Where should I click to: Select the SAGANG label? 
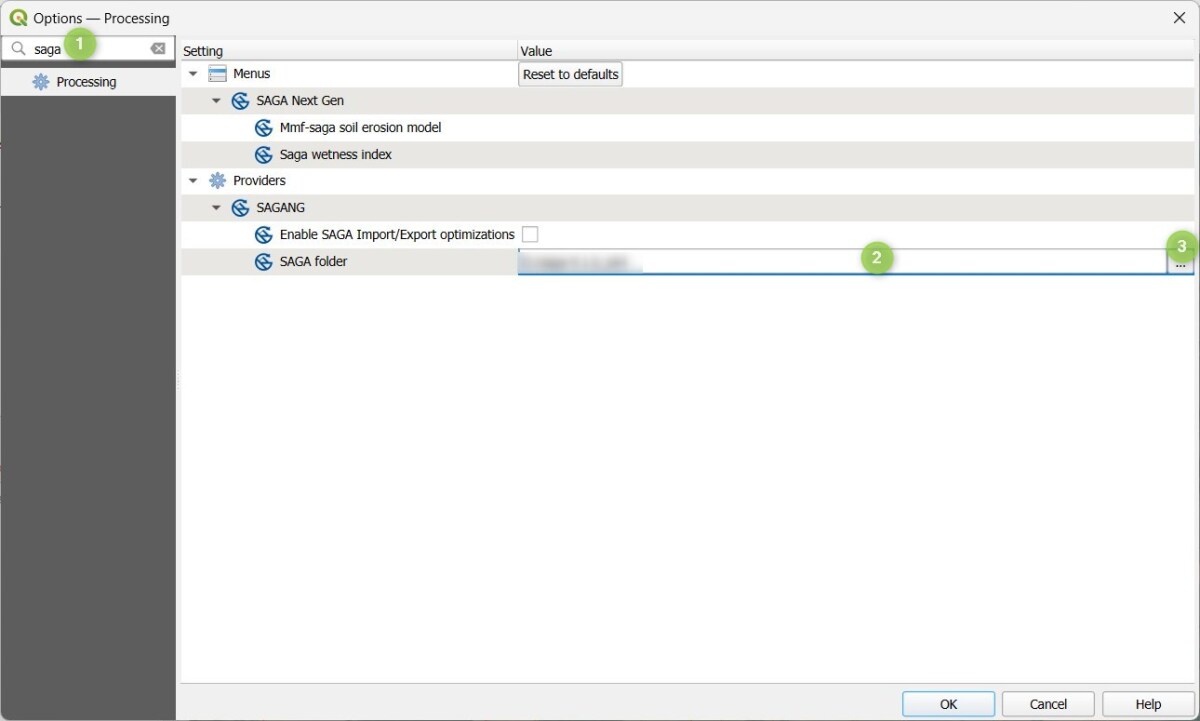pyautogui.click(x=281, y=208)
